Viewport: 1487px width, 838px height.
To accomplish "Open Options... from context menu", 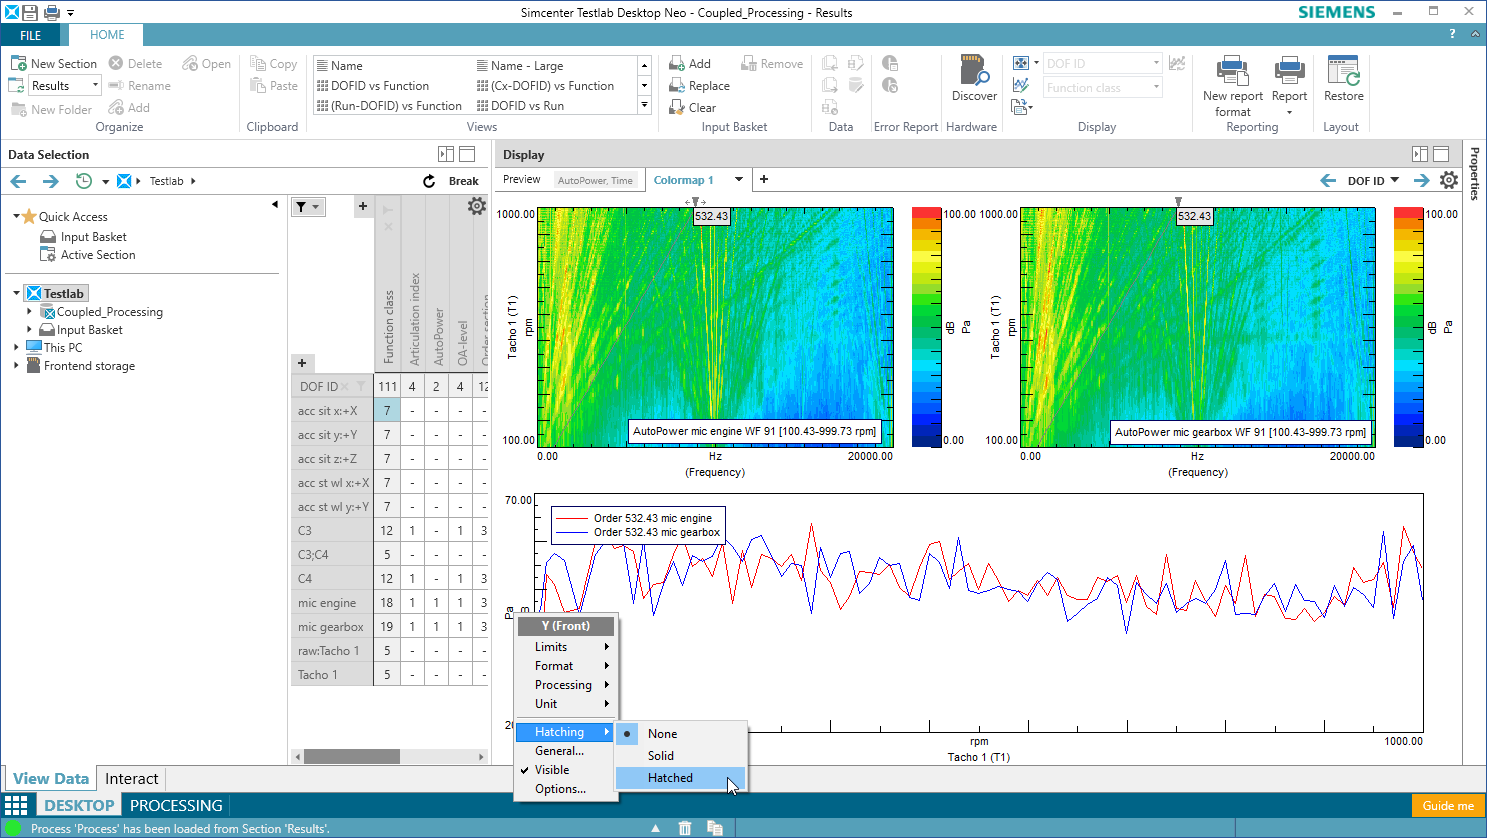I will click(x=566, y=789).
